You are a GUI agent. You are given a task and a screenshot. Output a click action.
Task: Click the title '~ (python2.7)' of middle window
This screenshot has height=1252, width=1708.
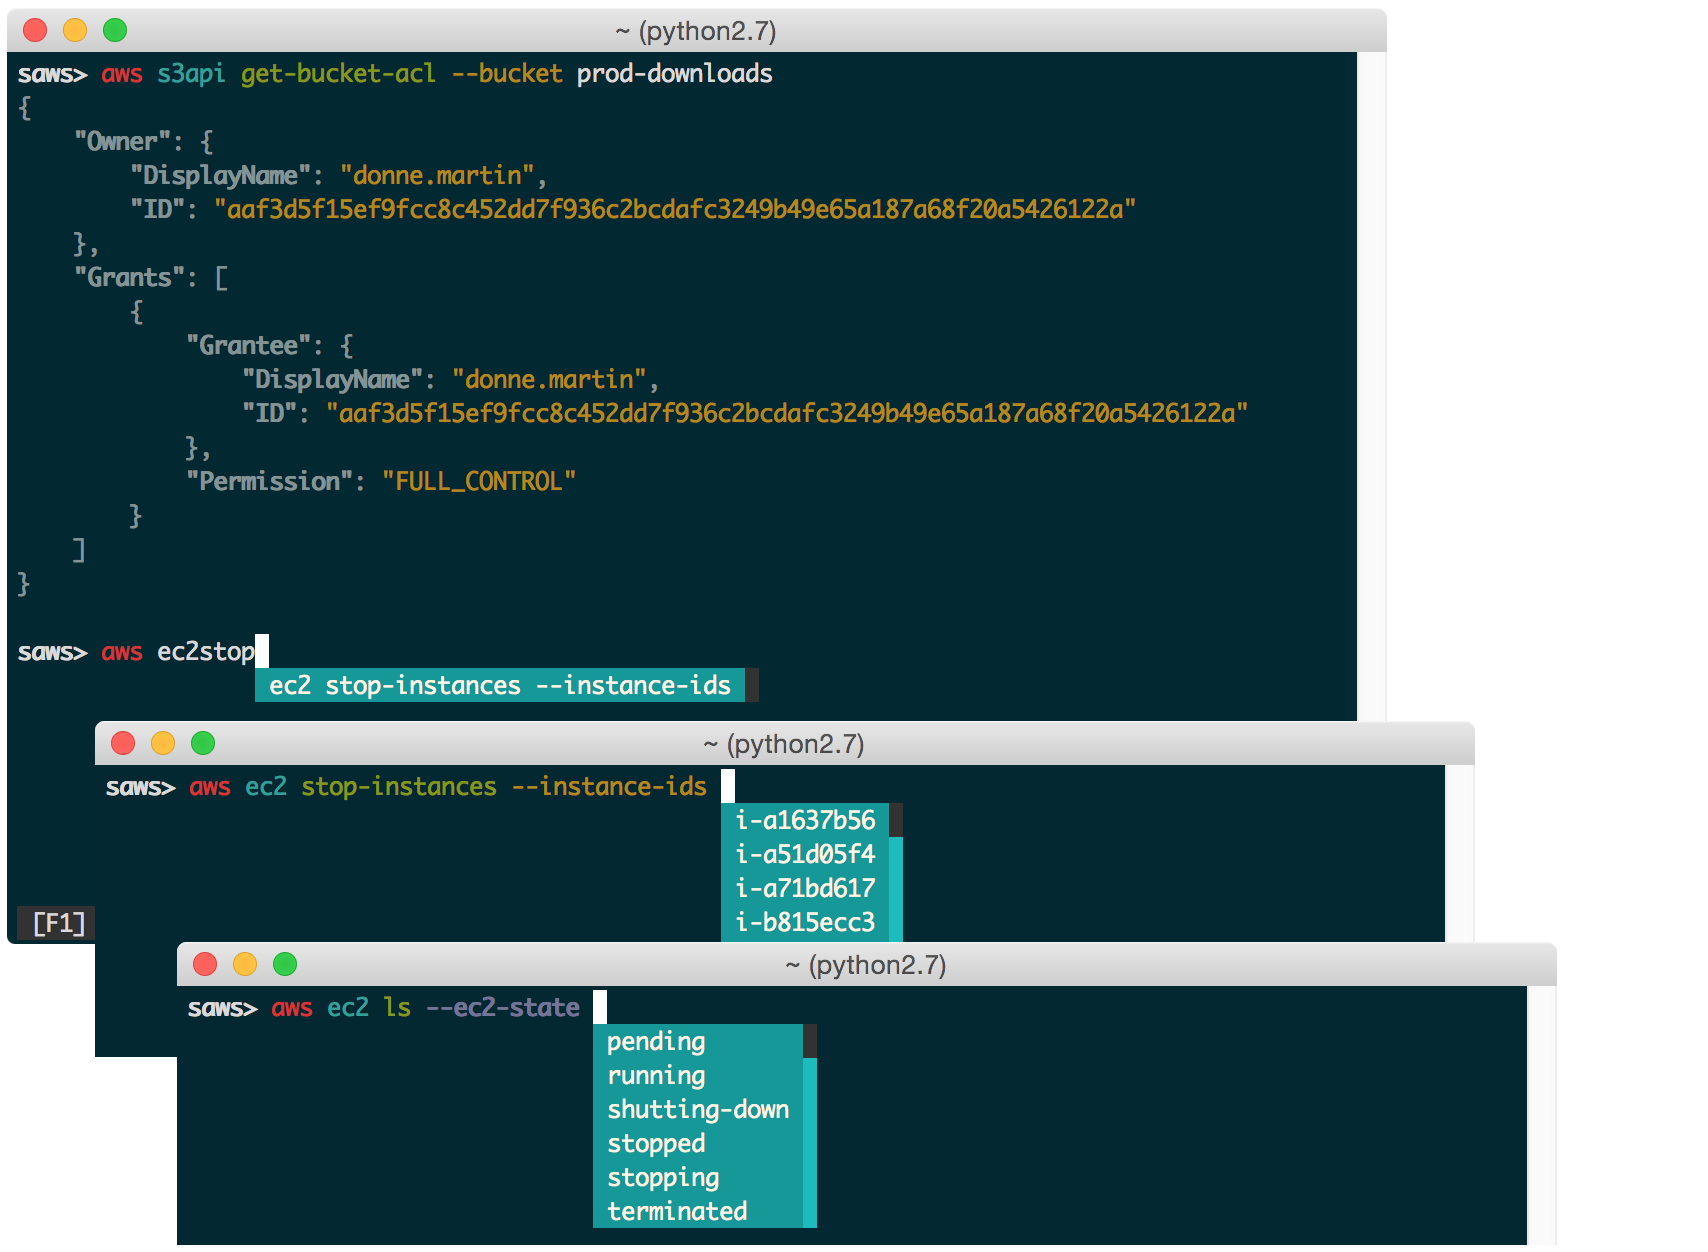[x=784, y=744]
